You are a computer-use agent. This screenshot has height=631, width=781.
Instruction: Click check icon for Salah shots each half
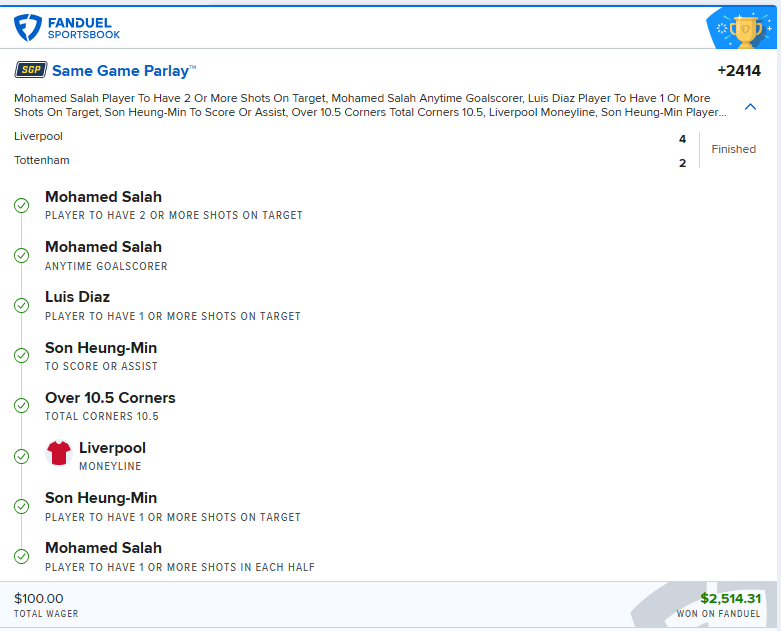[x=21, y=556]
